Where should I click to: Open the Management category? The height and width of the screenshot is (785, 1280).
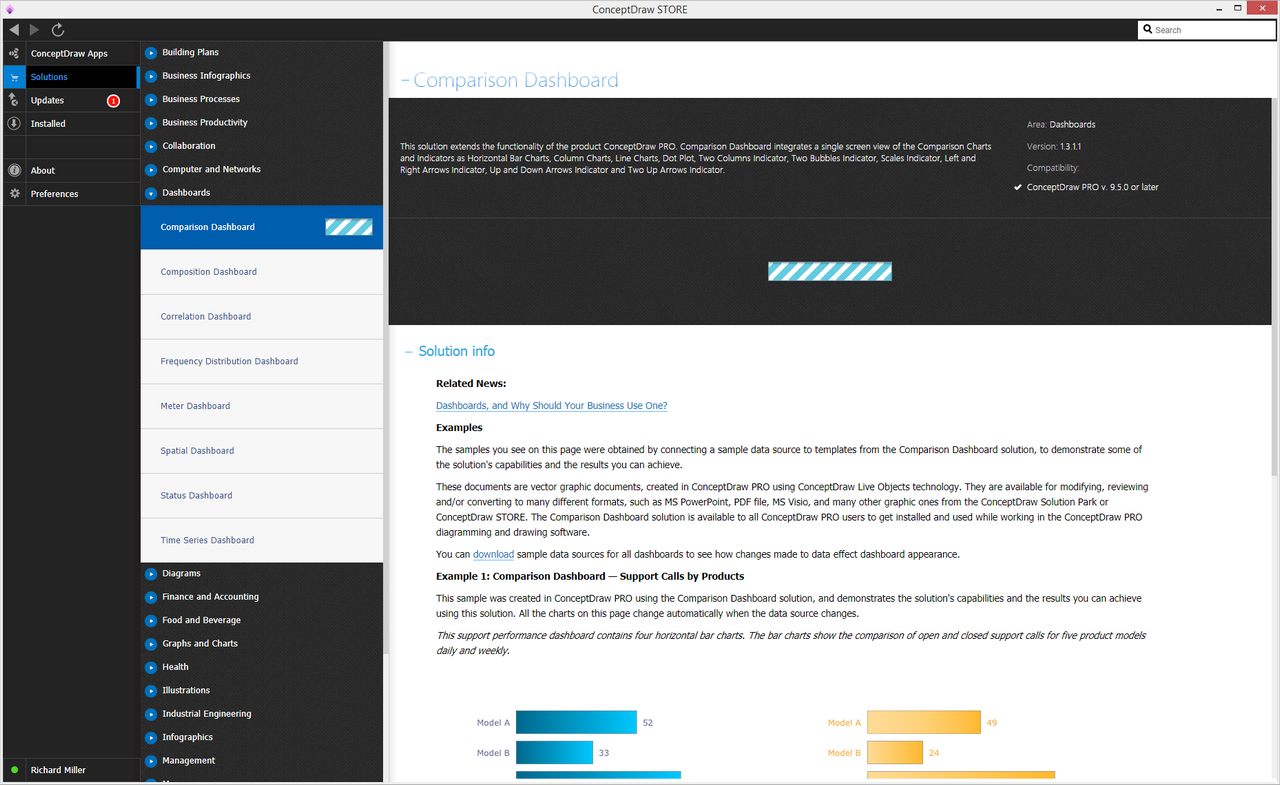pos(188,761)
